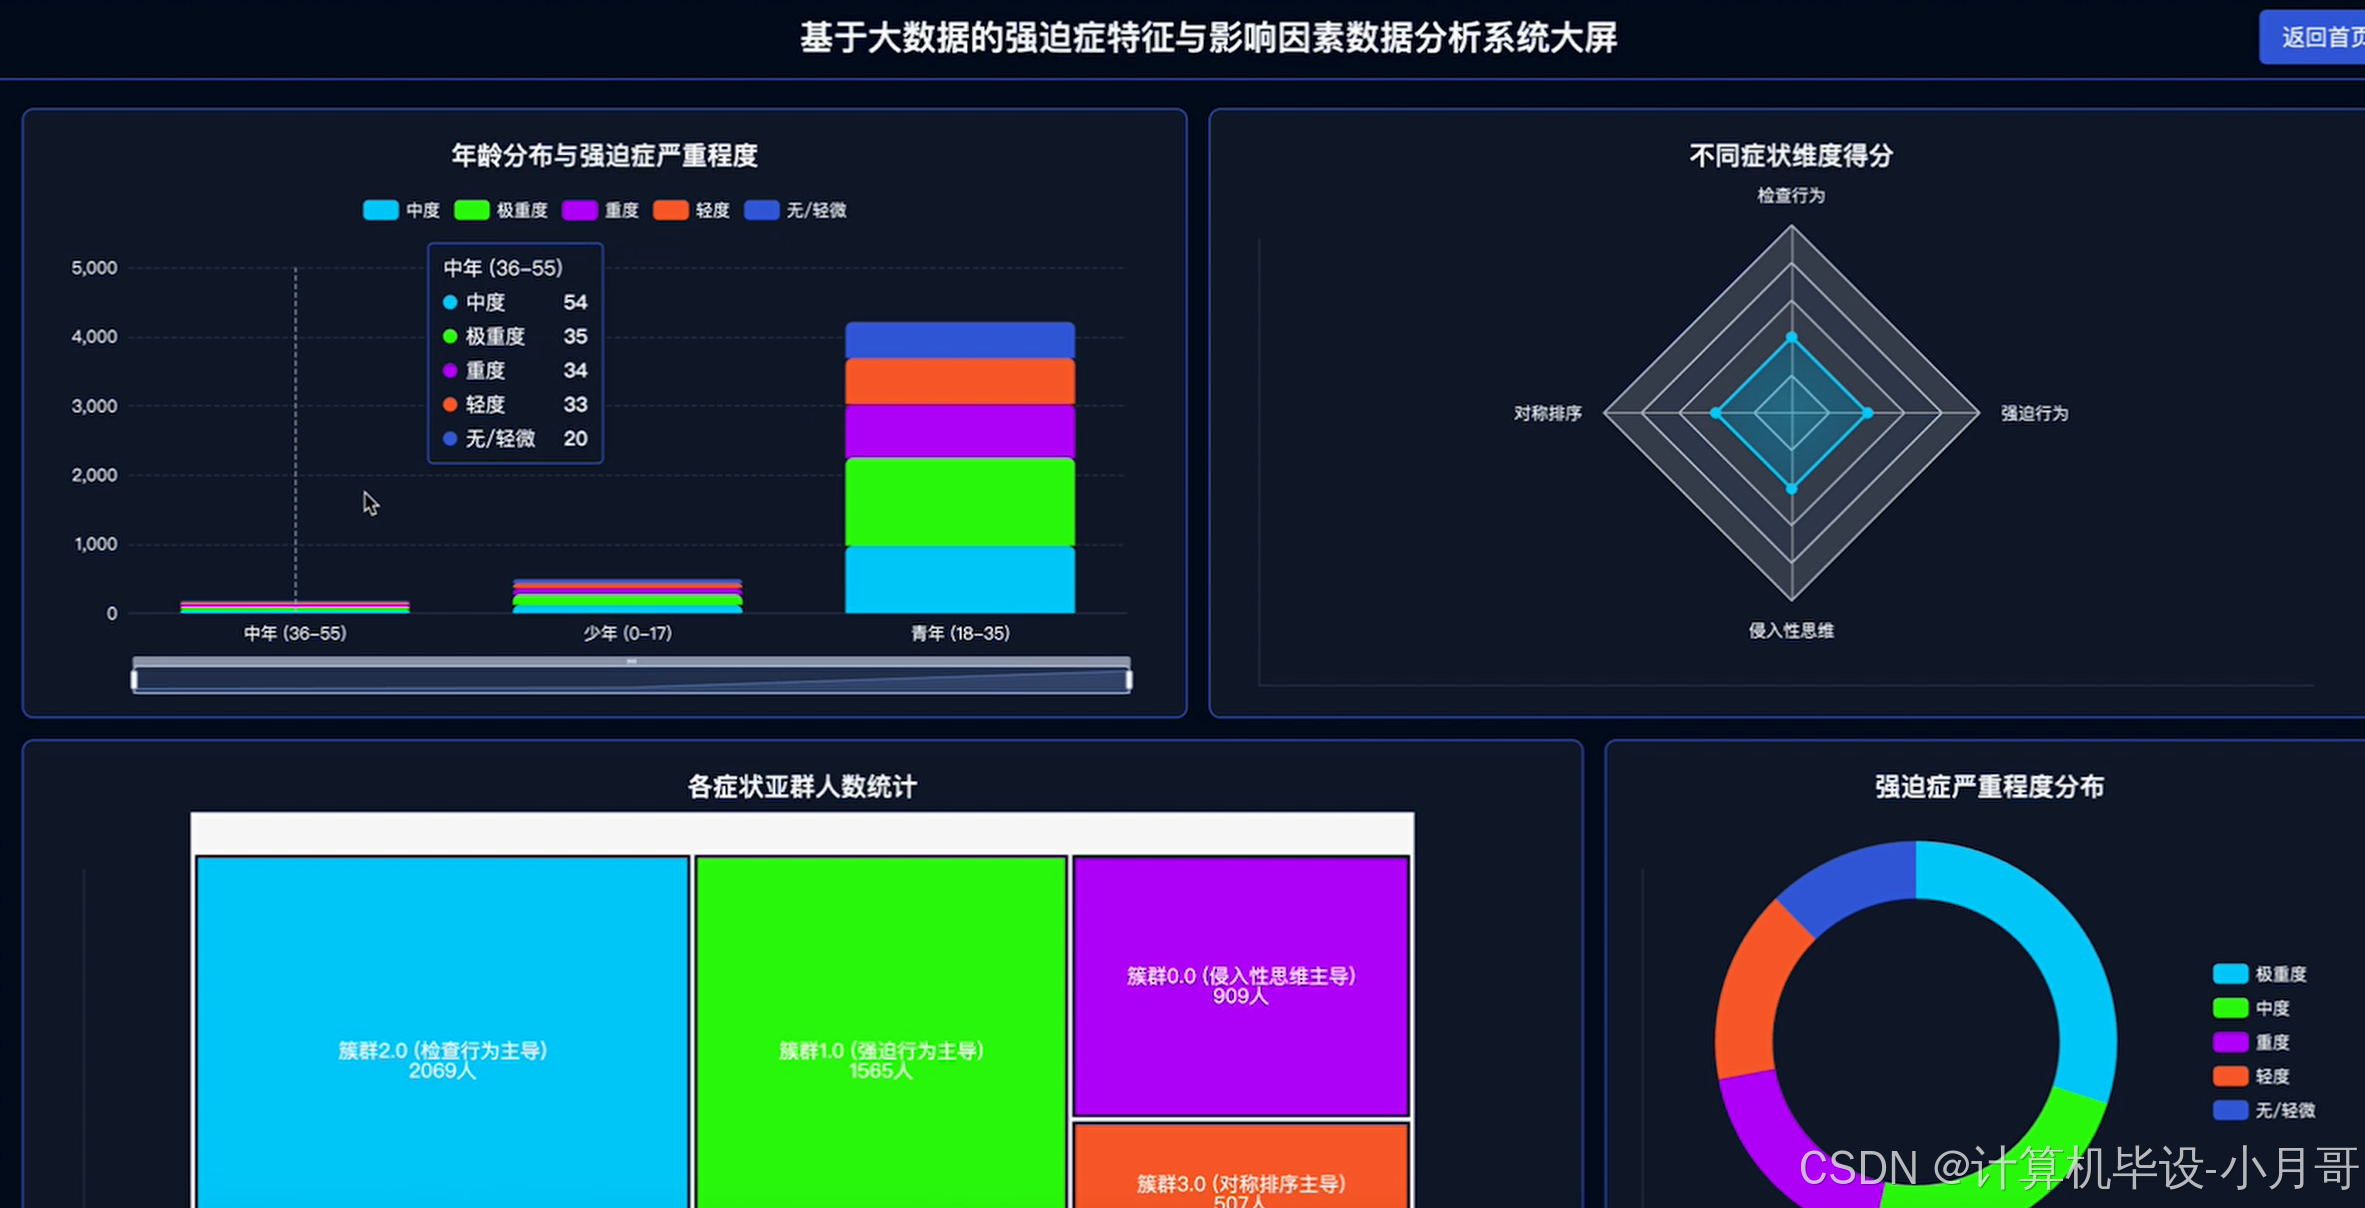Viewport: 2365px width, 1208px height.
Task: Click the 中度 marker in pie legend
Action: 2230,1007
